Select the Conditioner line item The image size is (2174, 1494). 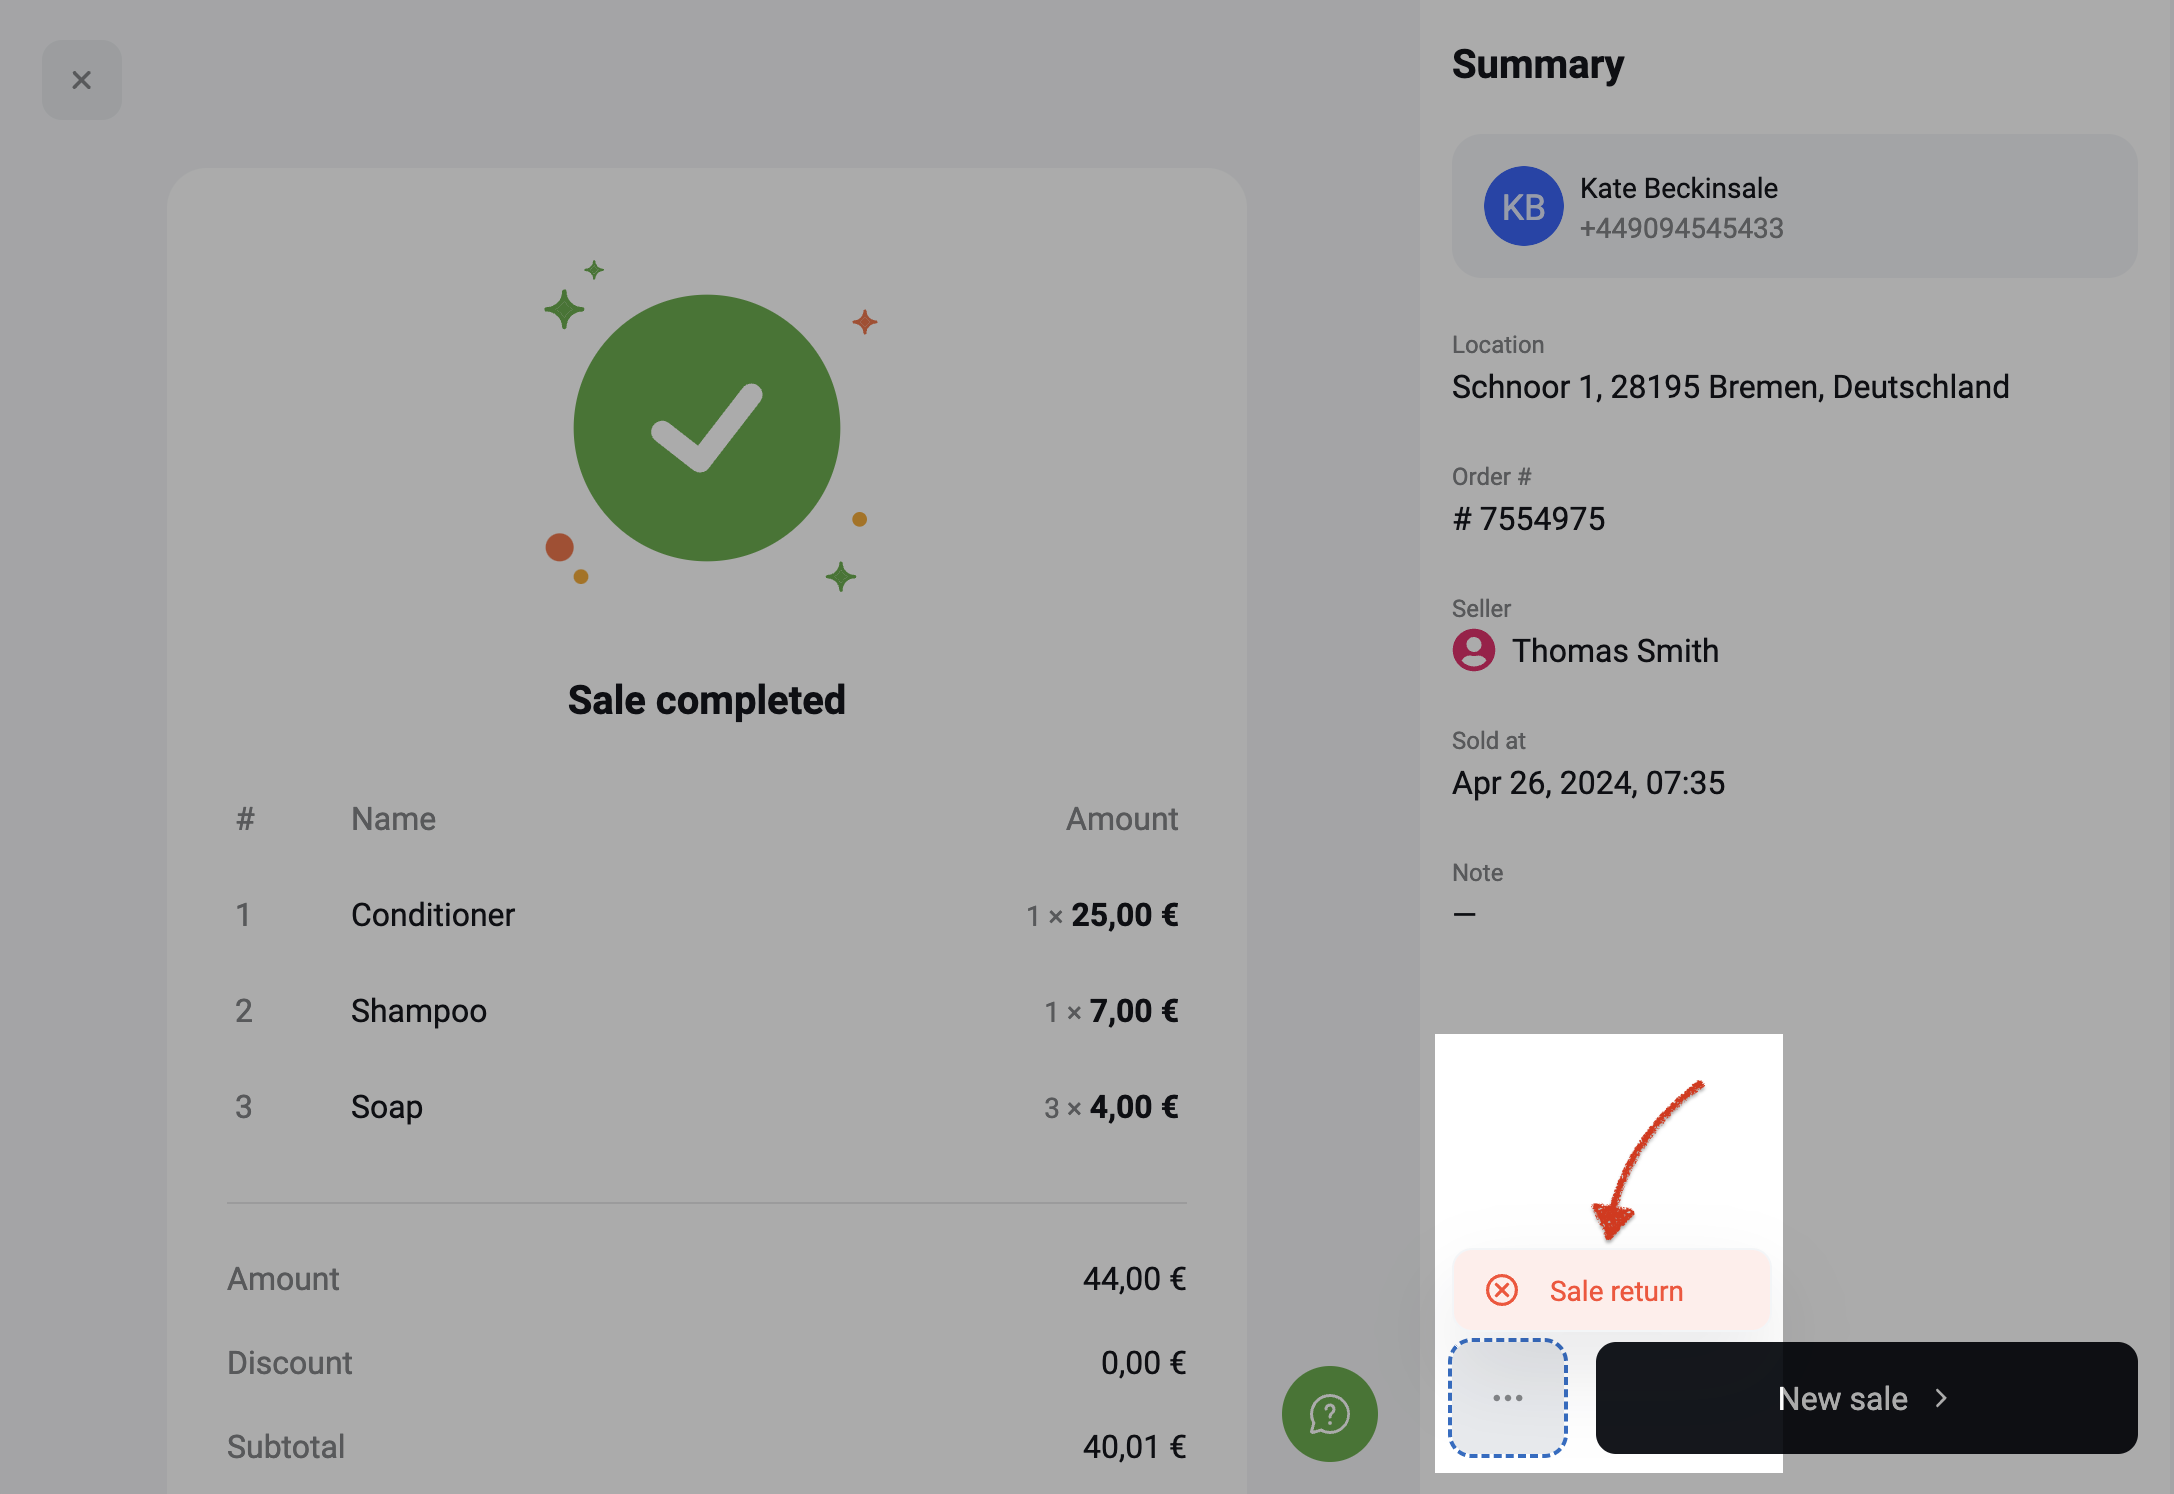click(x=707, y=915)
